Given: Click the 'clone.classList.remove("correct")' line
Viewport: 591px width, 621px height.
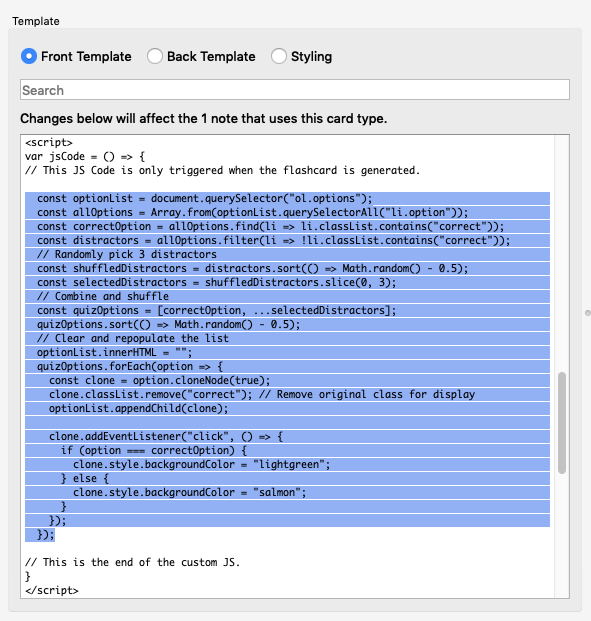Looking at the screenshot, I should 262,394.
